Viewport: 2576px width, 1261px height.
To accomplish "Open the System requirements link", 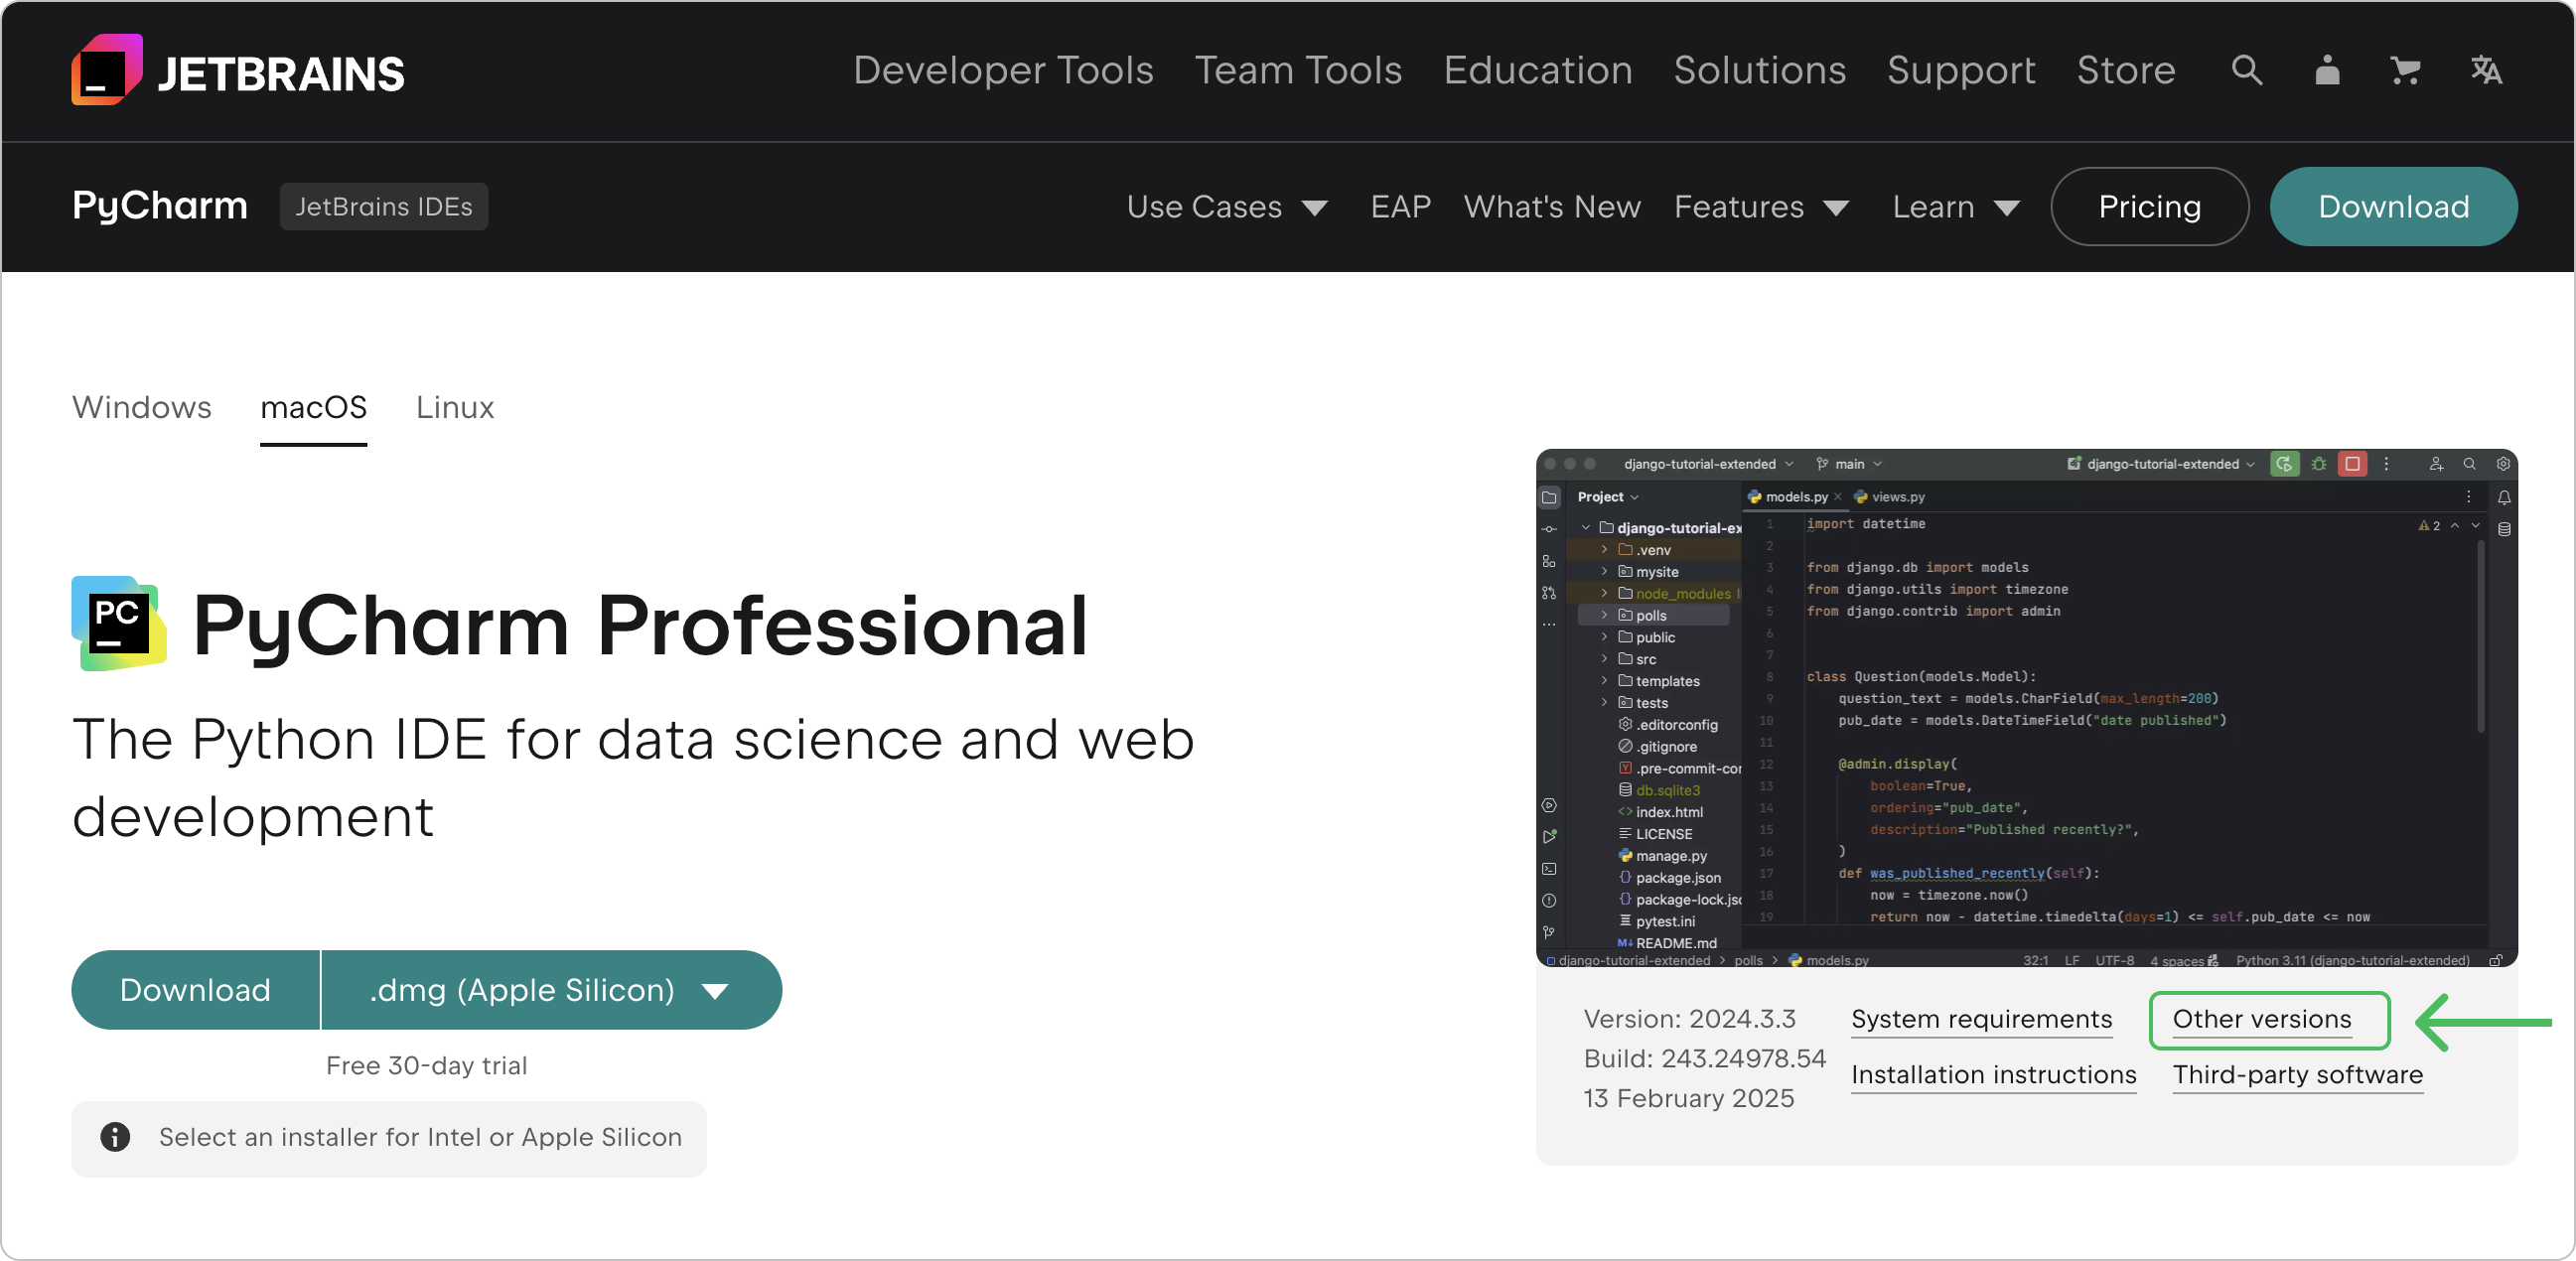I will tap(1981, 1019).
